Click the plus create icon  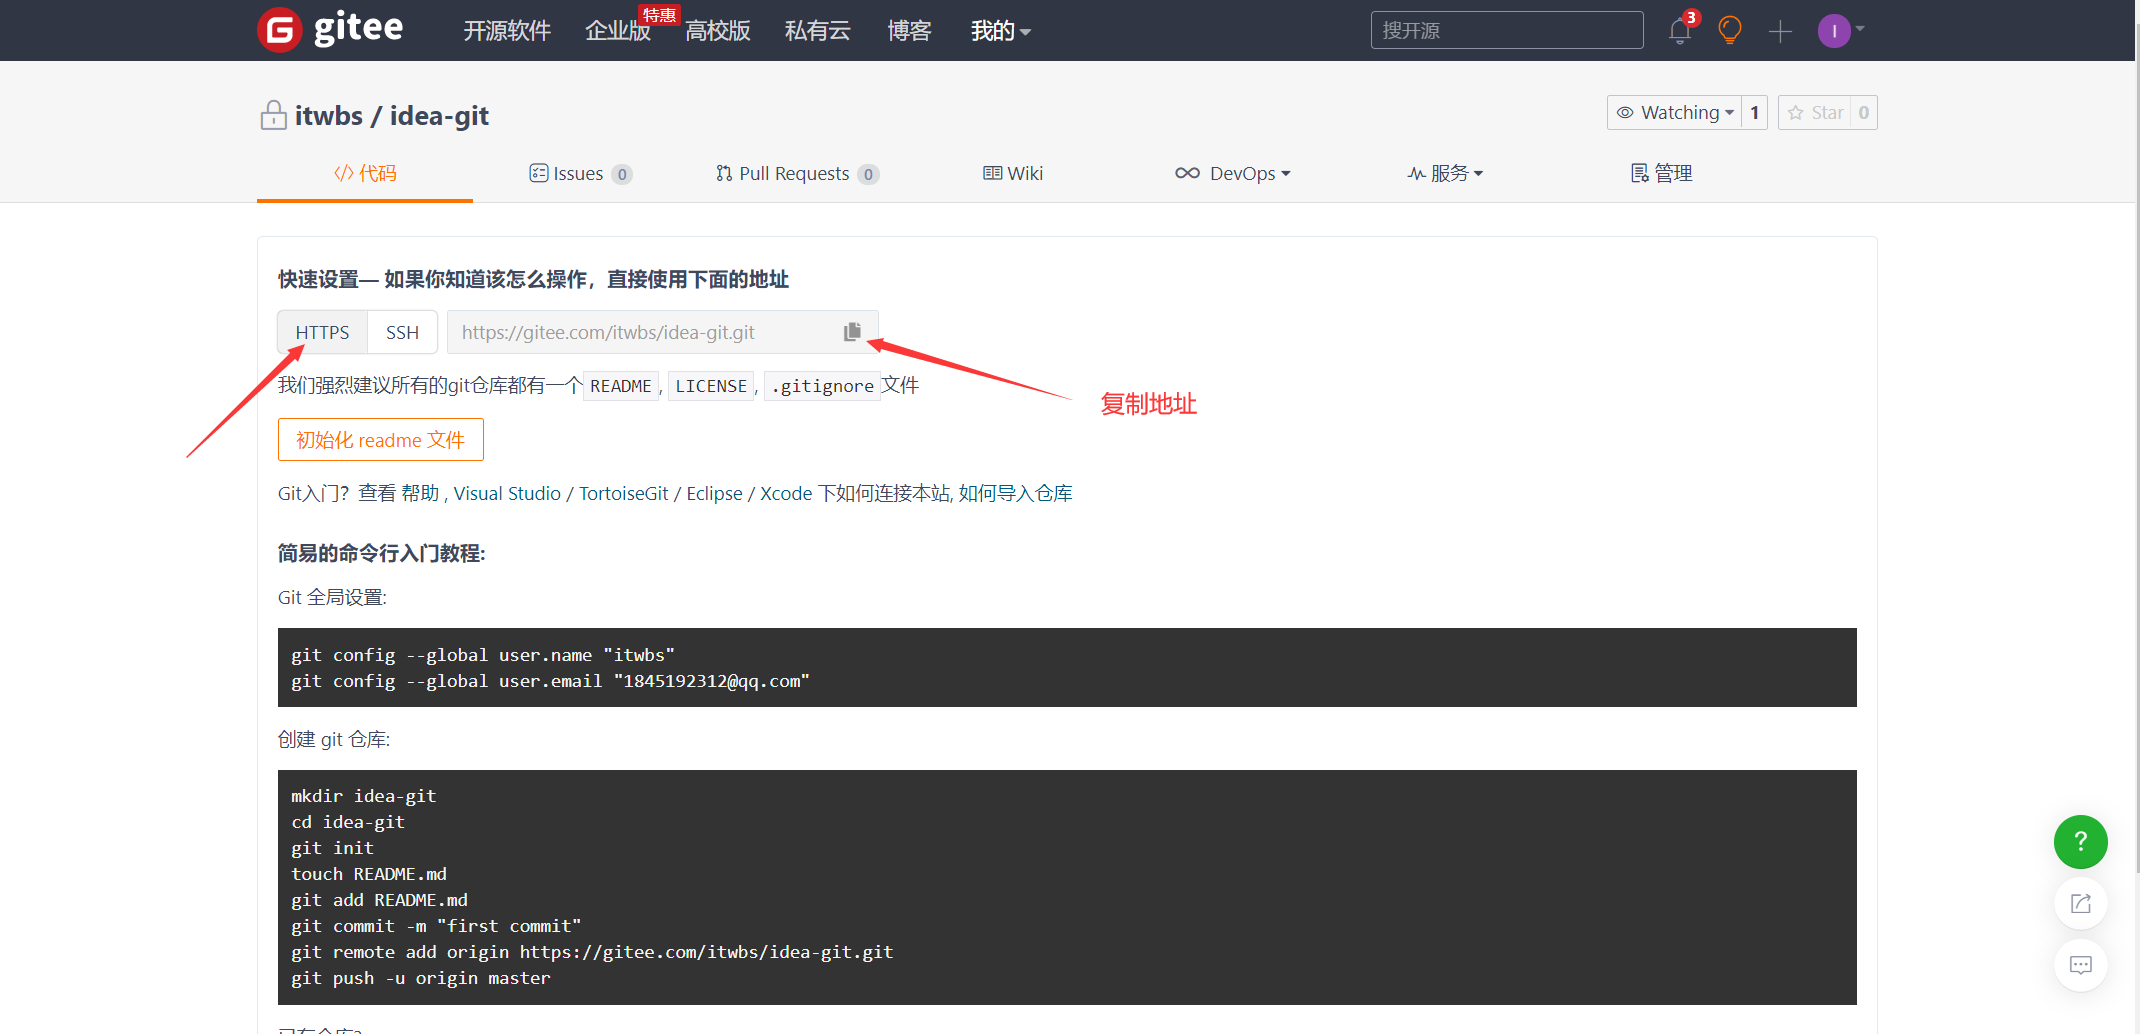click(1780, 32)
